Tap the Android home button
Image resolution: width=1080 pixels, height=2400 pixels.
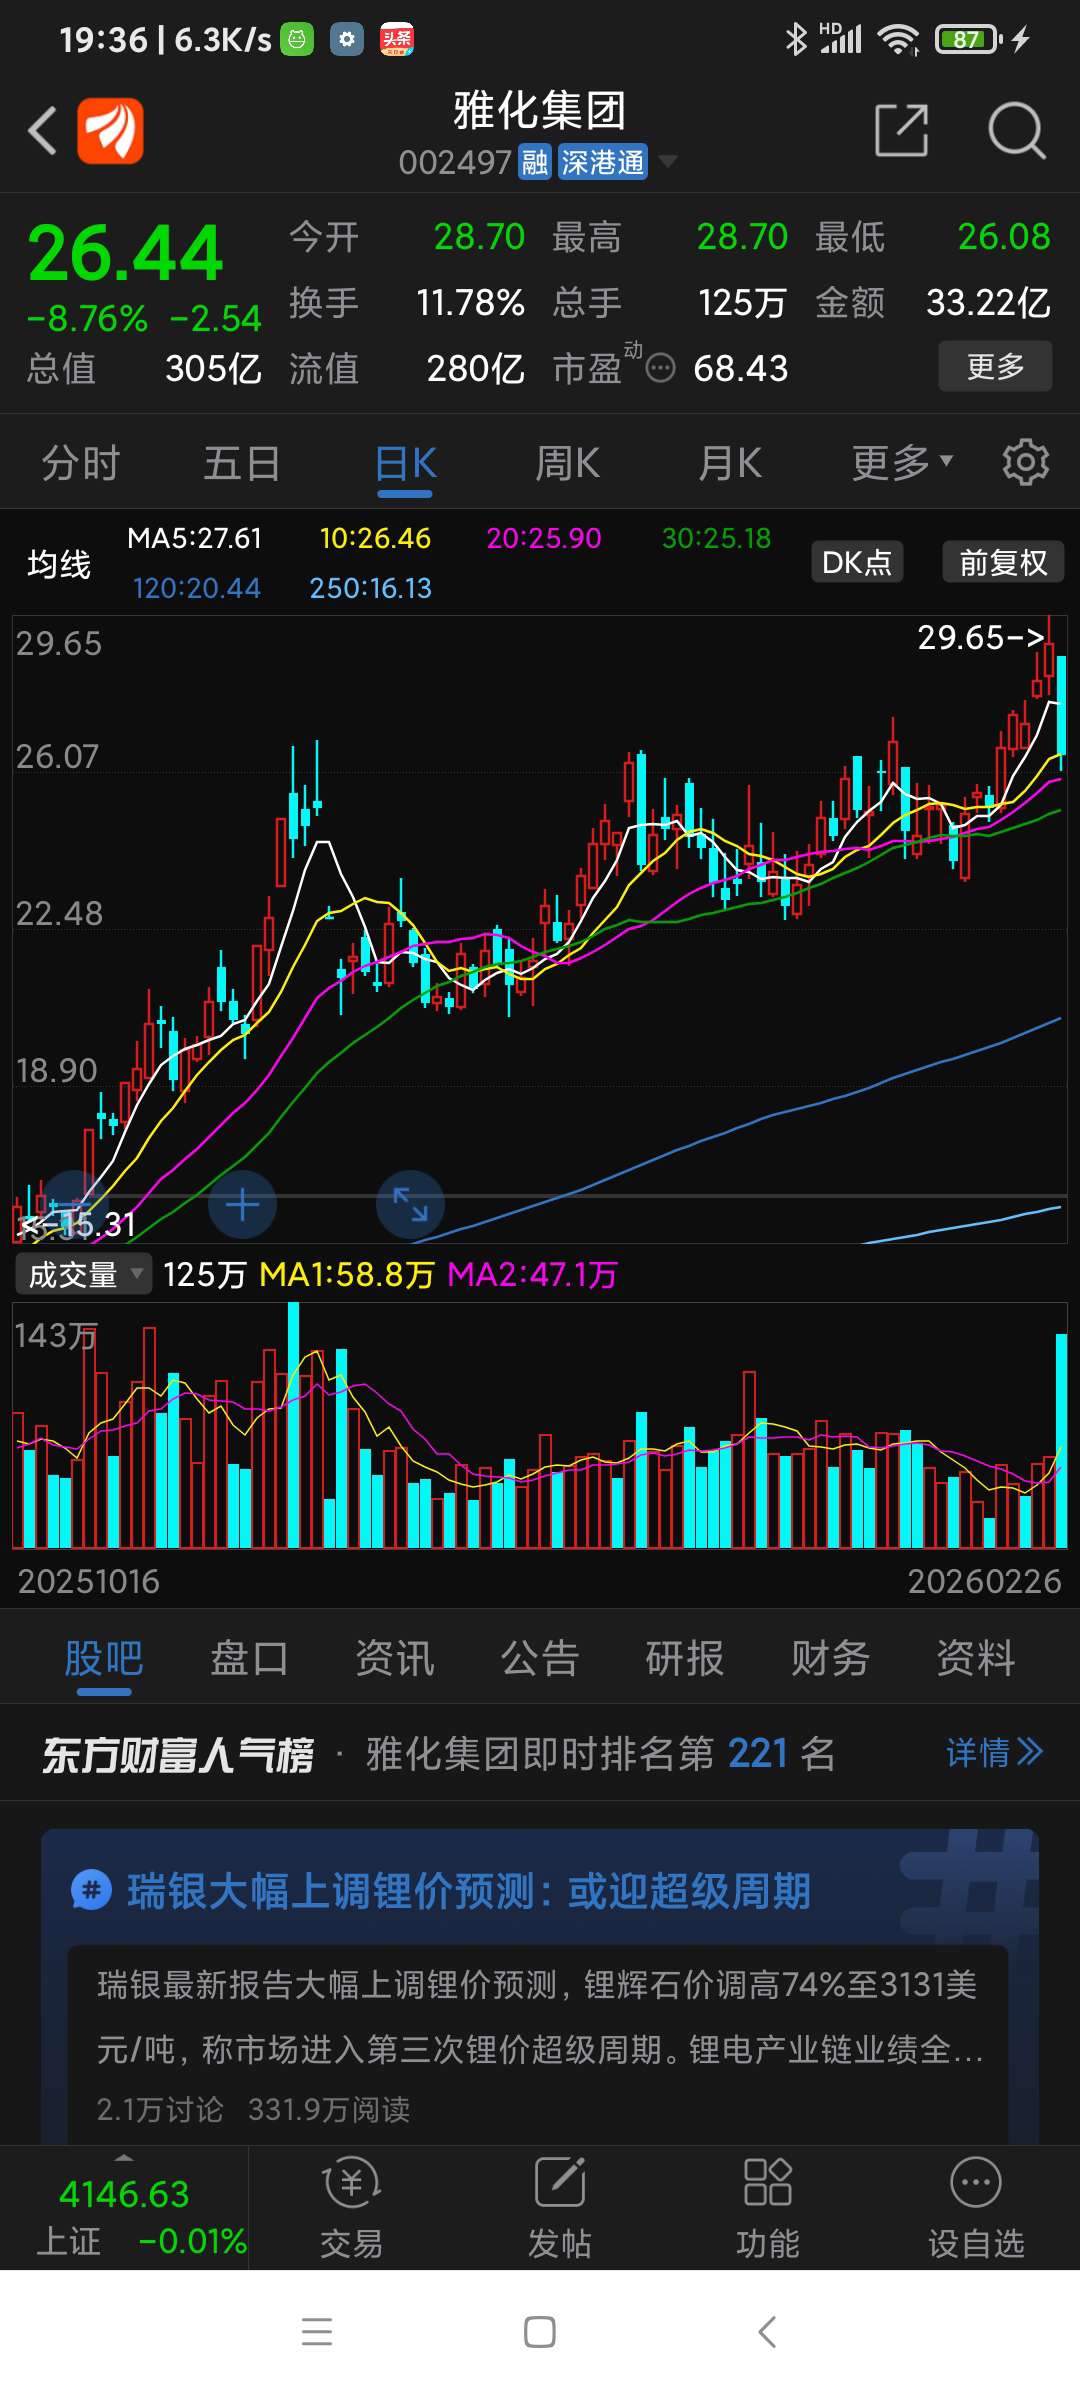tap(540, 2332)
